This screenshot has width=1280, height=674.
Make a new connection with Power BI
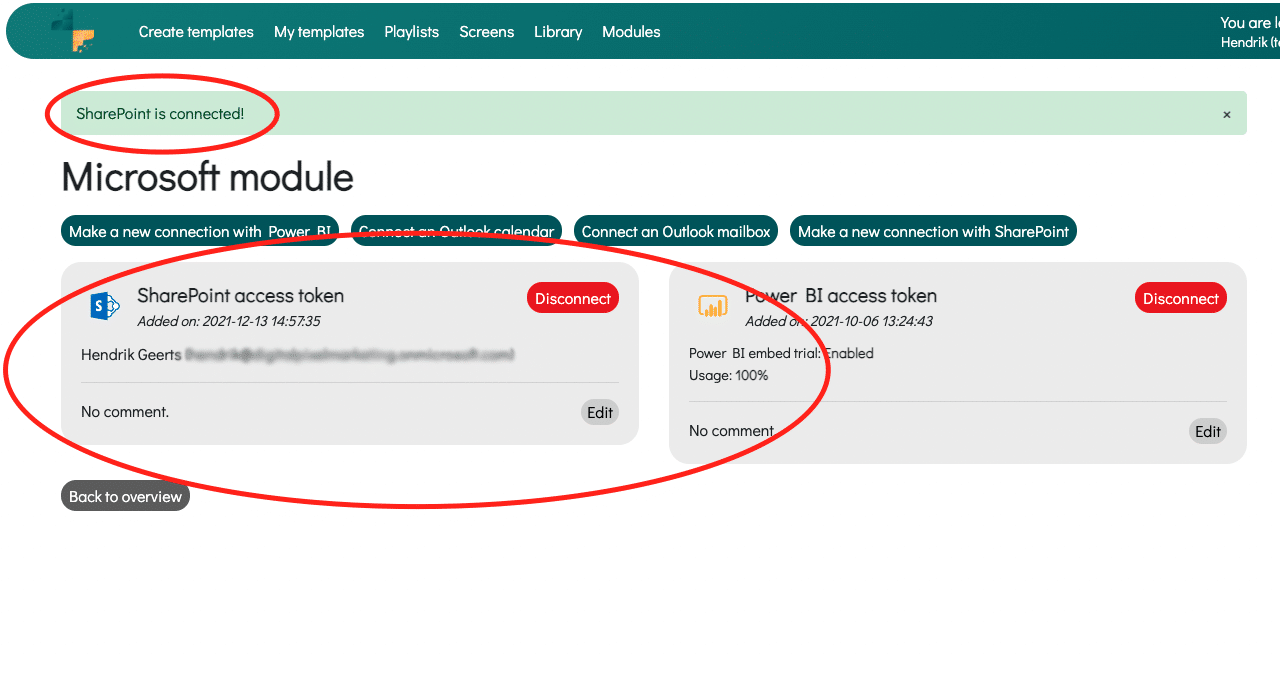[x=200, y=231]
